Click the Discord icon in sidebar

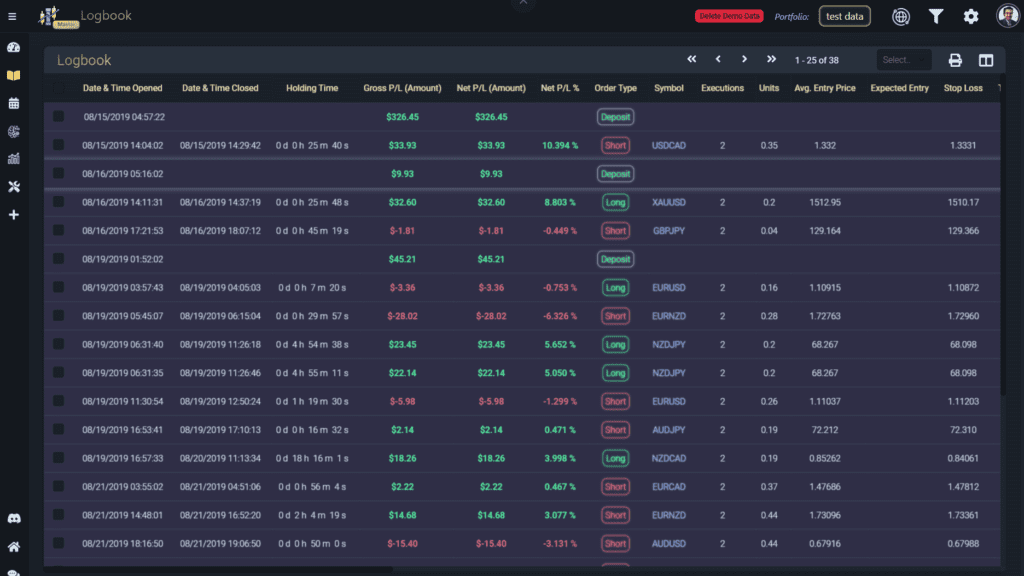13,519
